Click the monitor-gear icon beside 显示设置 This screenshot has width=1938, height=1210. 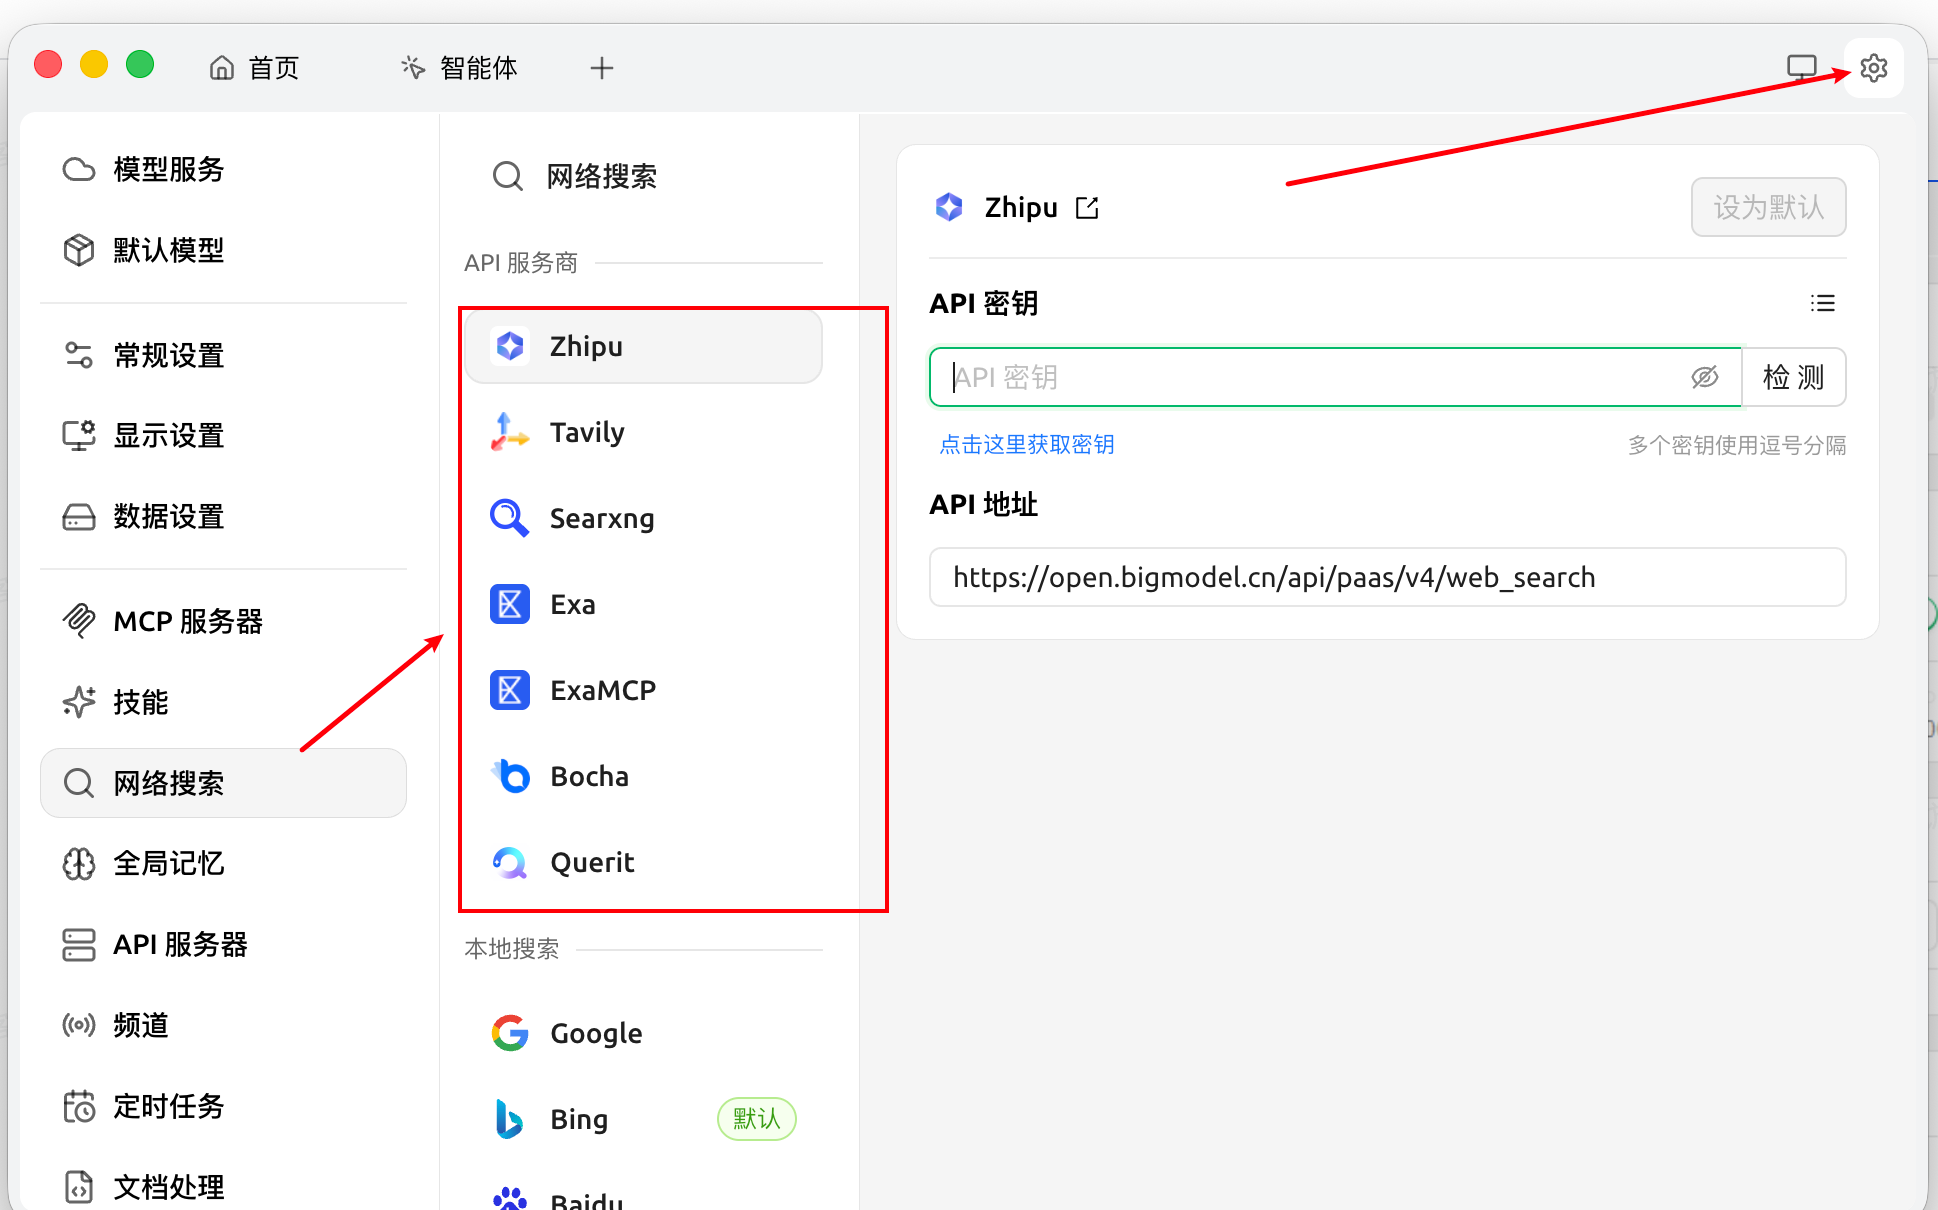click(x=79, y=436)
